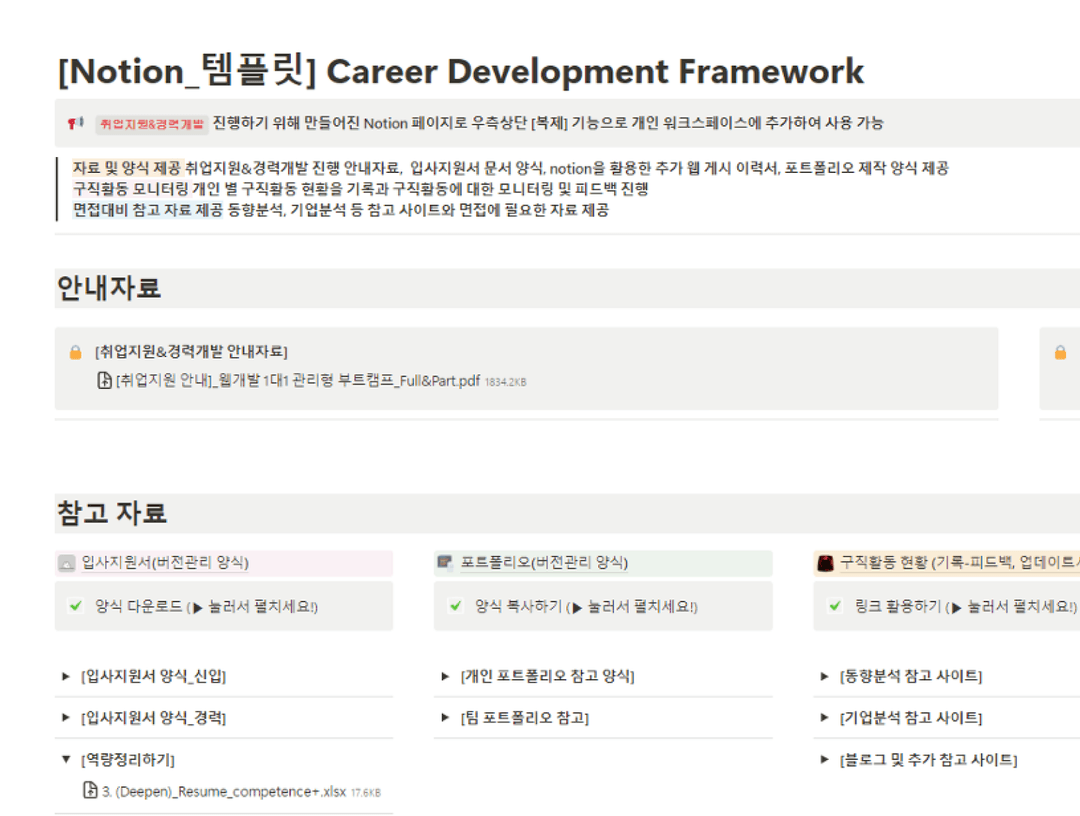The height and width of the screenshot is (816, 1080).
Task: Click the 링크 활용하기 callout text
Action: pos(965,607)
